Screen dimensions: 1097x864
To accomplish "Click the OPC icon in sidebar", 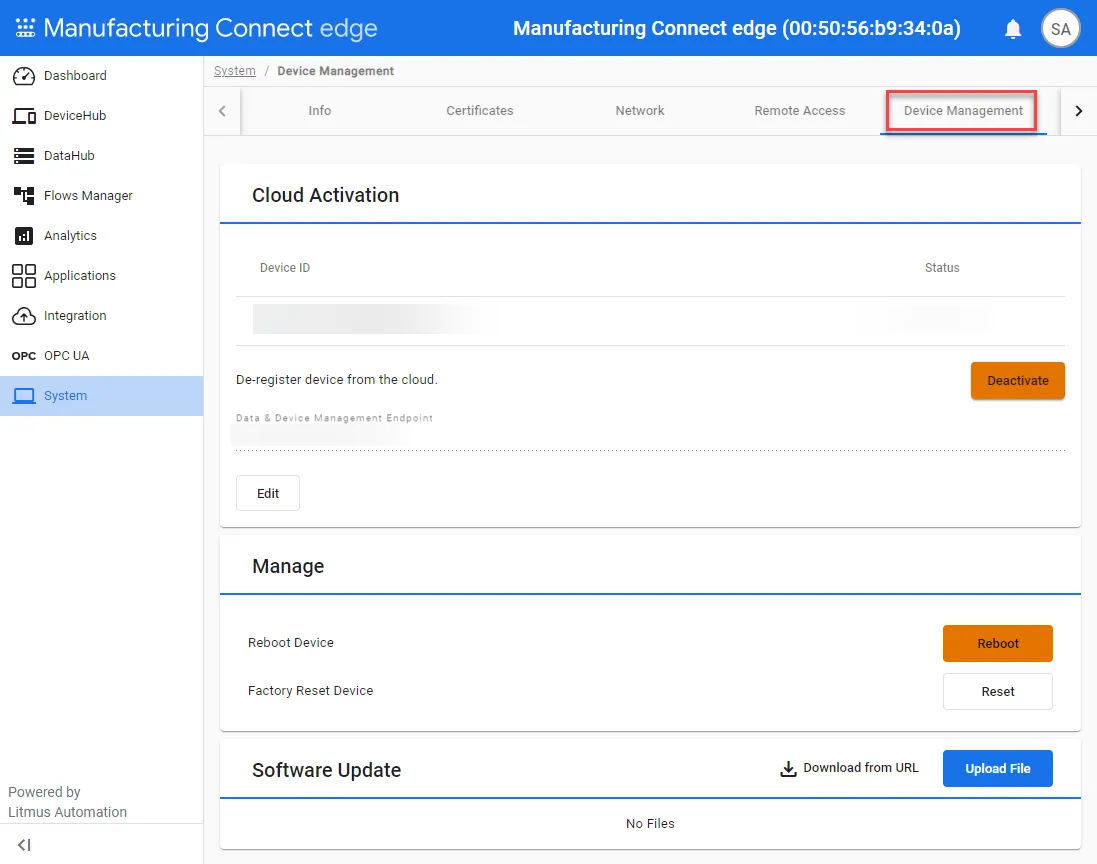I will pyautogui.click(x=24, y=356).
